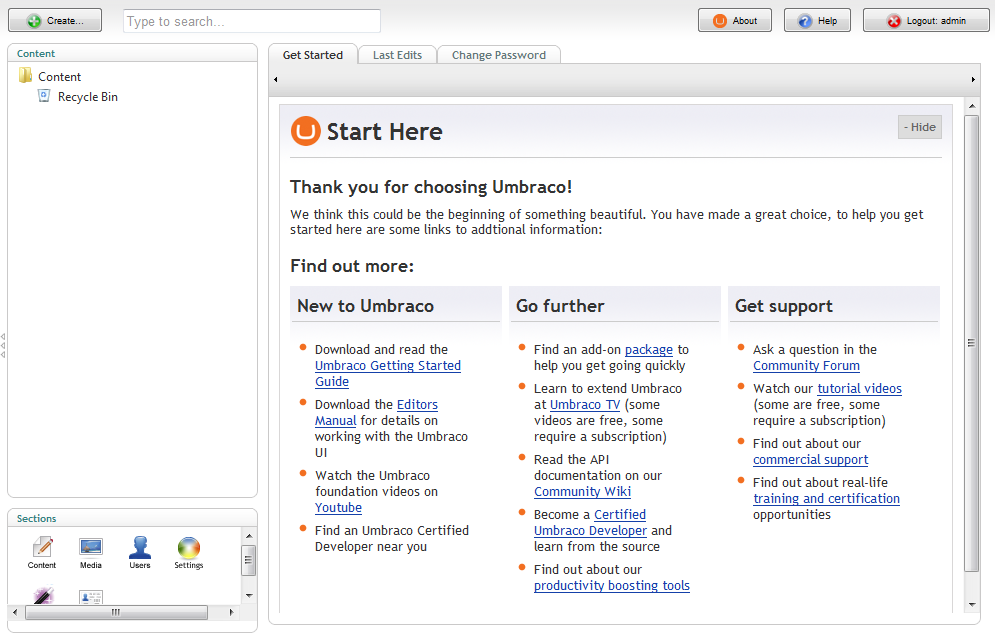
Task: Collapse the left panel with splitter arrows
Action: 3,345
